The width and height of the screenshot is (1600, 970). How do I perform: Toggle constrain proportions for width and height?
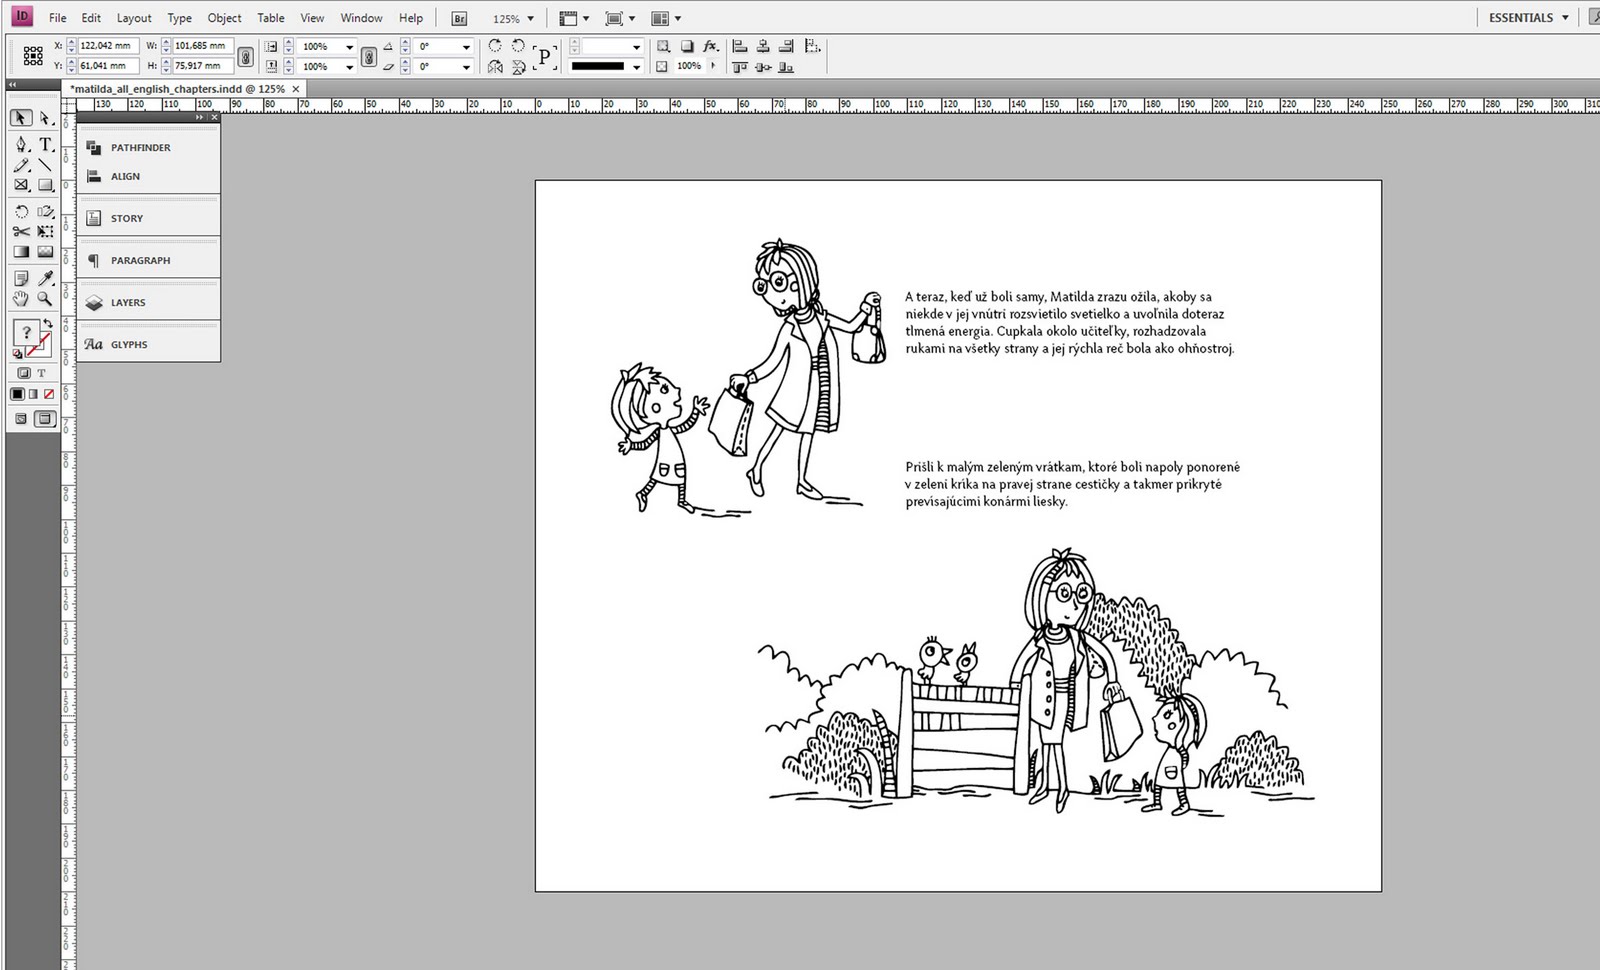[x=245, y=56]
